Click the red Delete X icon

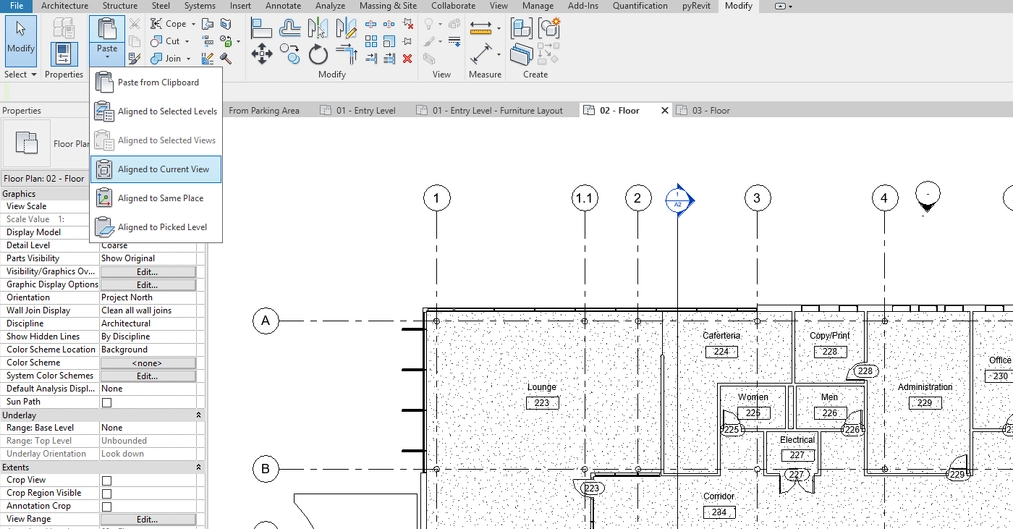coord(408,59)
